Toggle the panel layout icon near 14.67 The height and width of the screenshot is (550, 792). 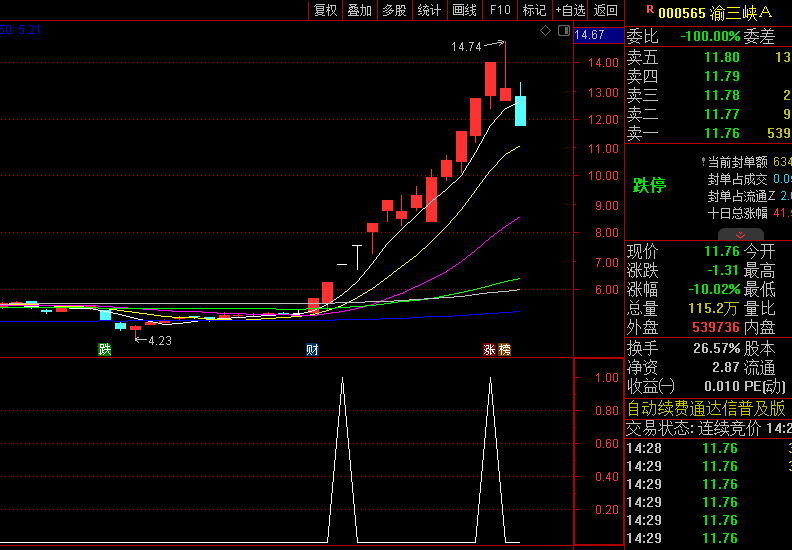pos(563,32)
